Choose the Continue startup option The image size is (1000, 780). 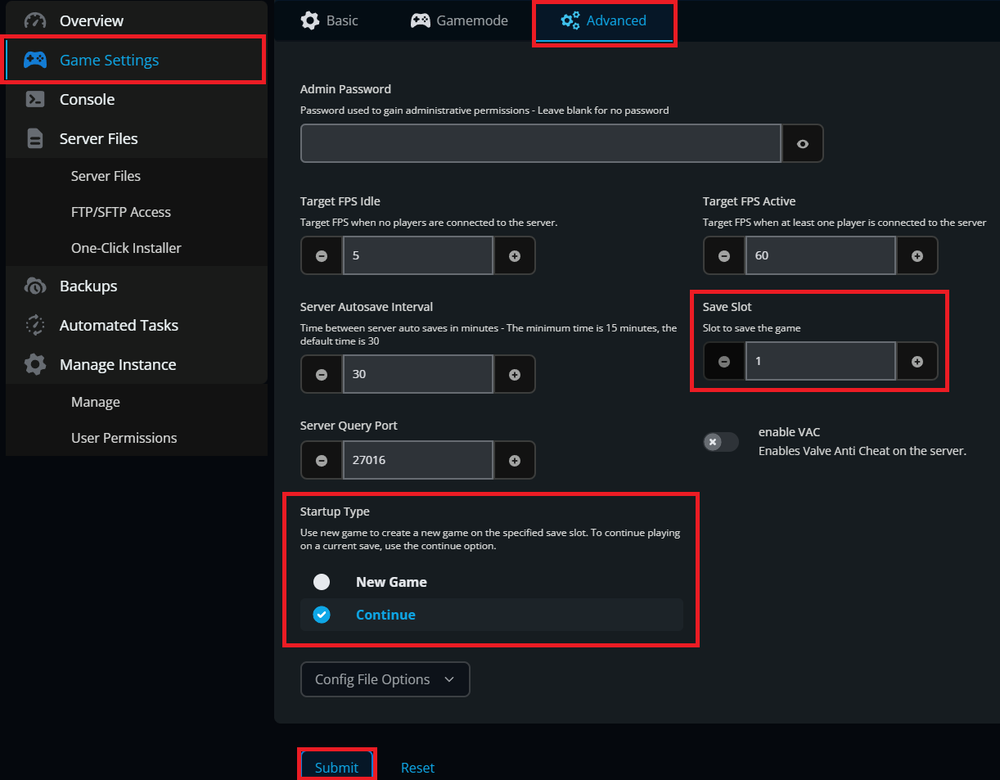322,614
